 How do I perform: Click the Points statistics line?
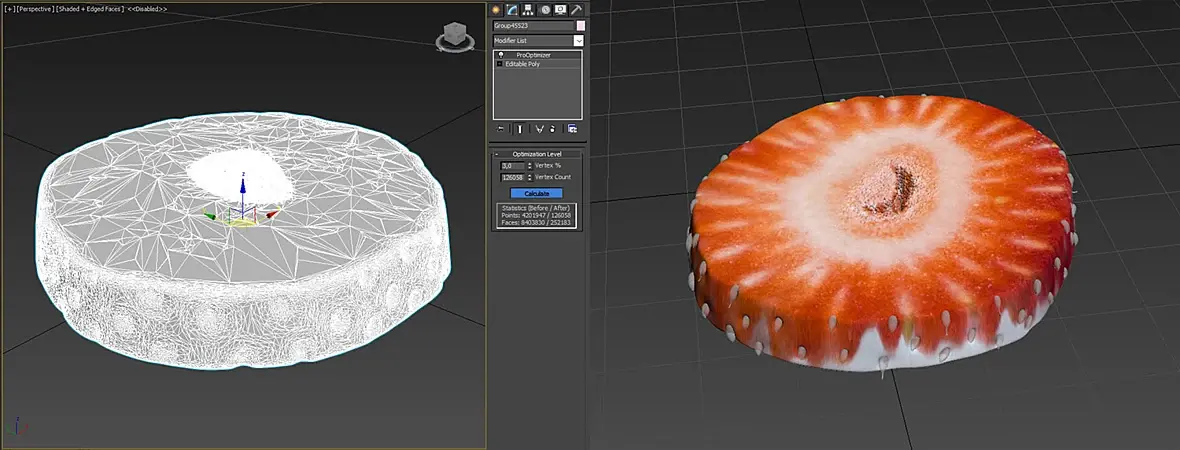[x=537, y=215]
